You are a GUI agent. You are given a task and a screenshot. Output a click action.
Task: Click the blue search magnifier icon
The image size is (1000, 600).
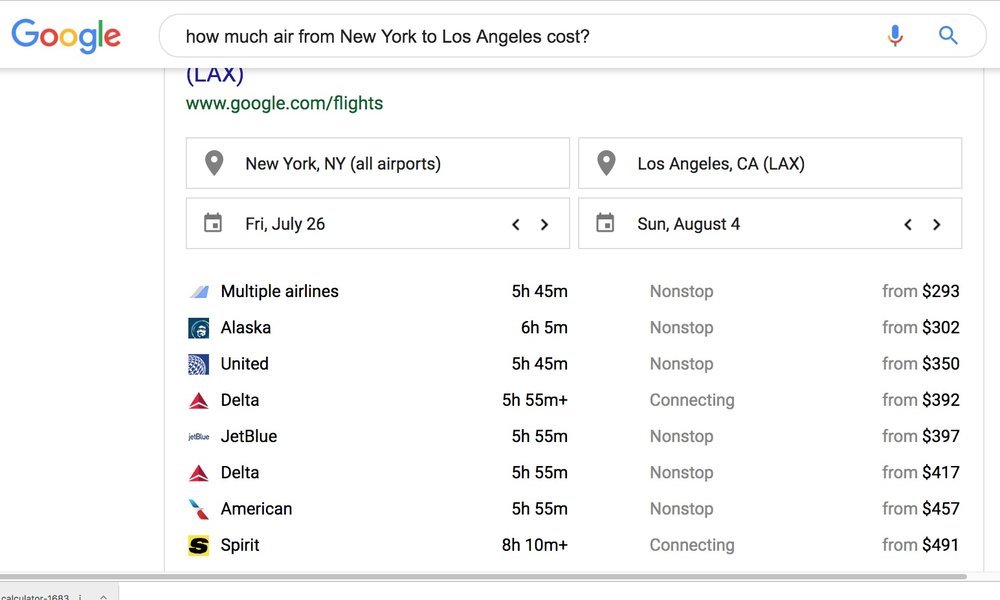(948, 36)
